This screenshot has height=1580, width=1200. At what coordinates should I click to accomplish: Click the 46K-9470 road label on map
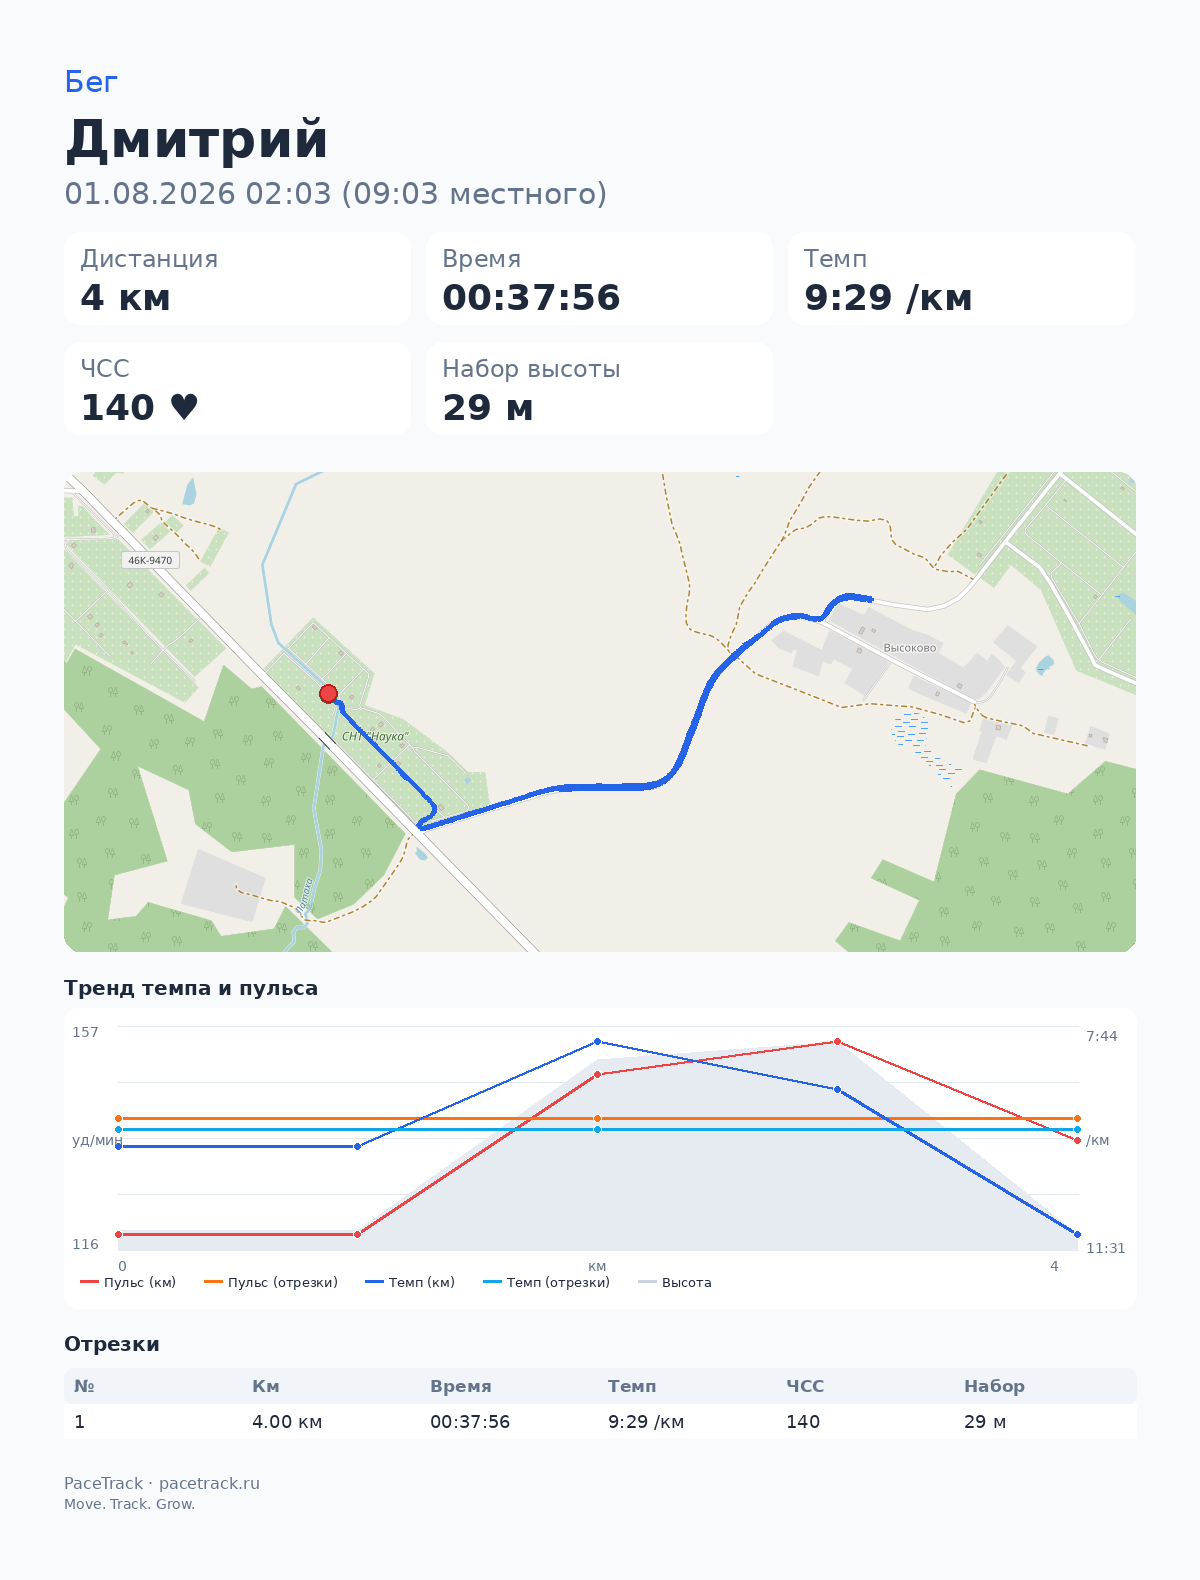pos(150,560)
